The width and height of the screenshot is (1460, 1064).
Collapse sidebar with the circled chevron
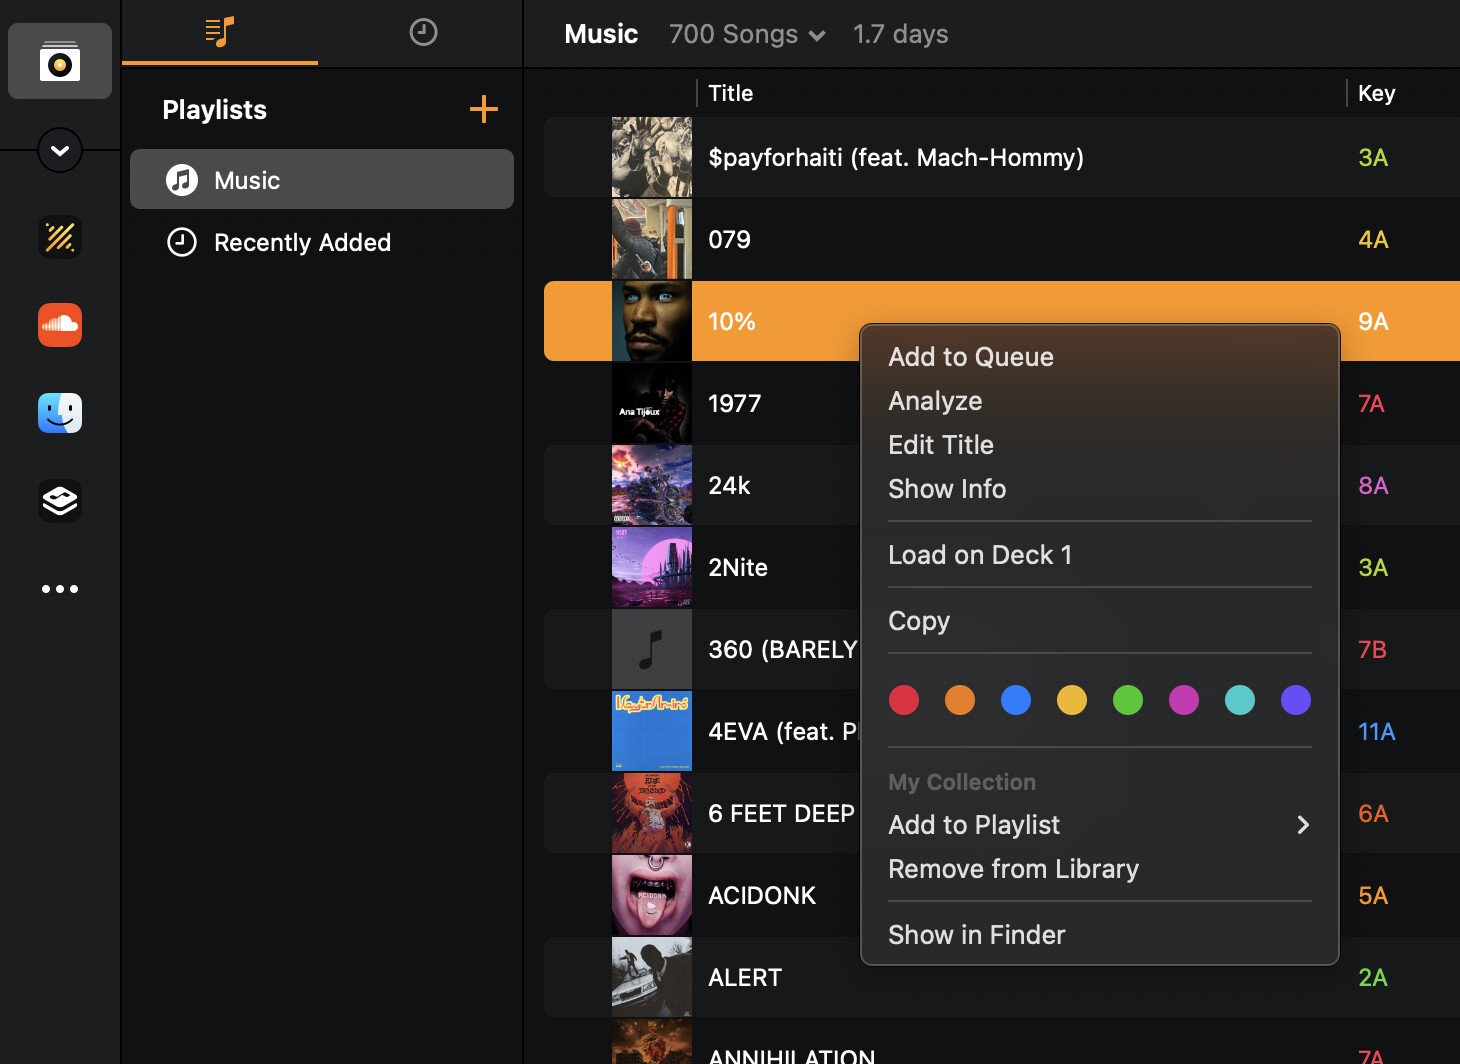point(60,151)
